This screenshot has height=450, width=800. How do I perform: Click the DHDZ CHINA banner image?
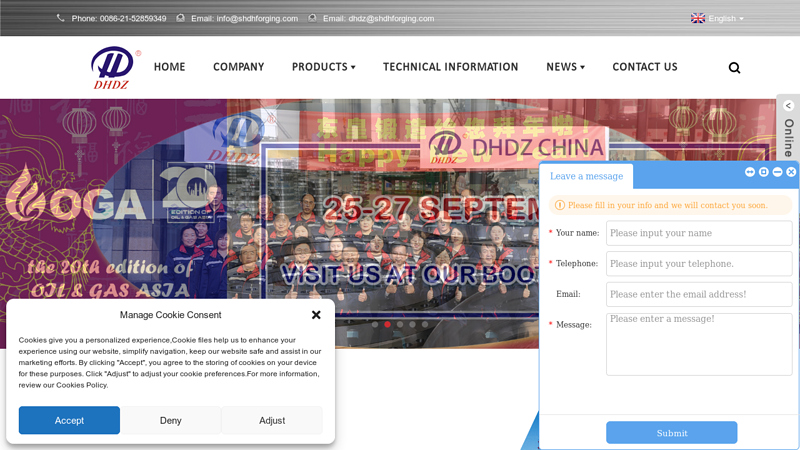tap(515, 147)
